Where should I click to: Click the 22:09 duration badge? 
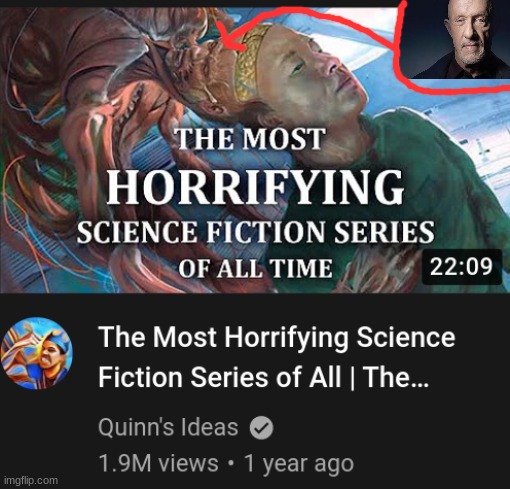click(x=462, y=267)
